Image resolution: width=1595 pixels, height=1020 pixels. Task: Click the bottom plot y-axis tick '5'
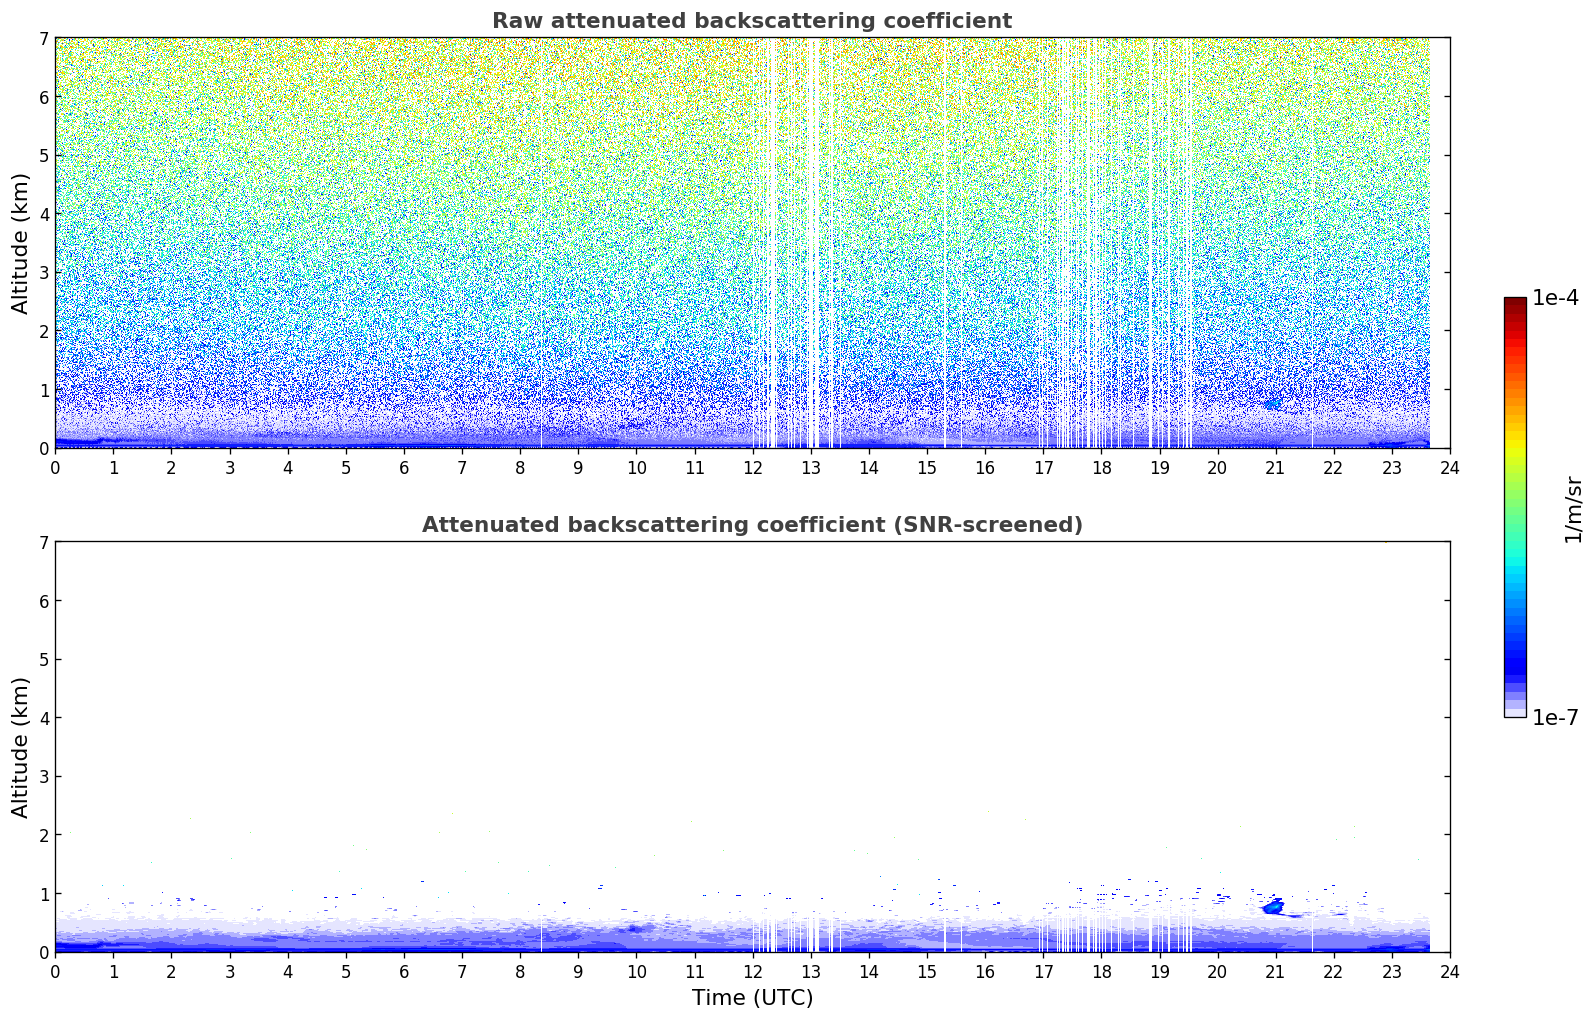43,659
